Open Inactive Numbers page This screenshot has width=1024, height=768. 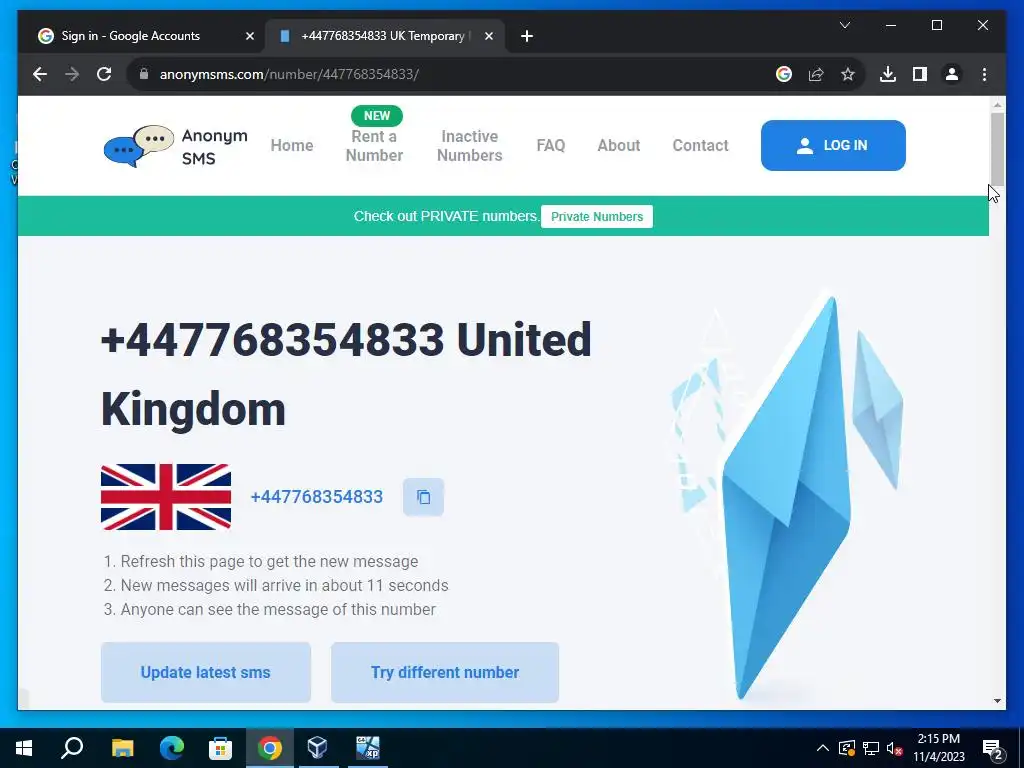(x=470, y=146)
